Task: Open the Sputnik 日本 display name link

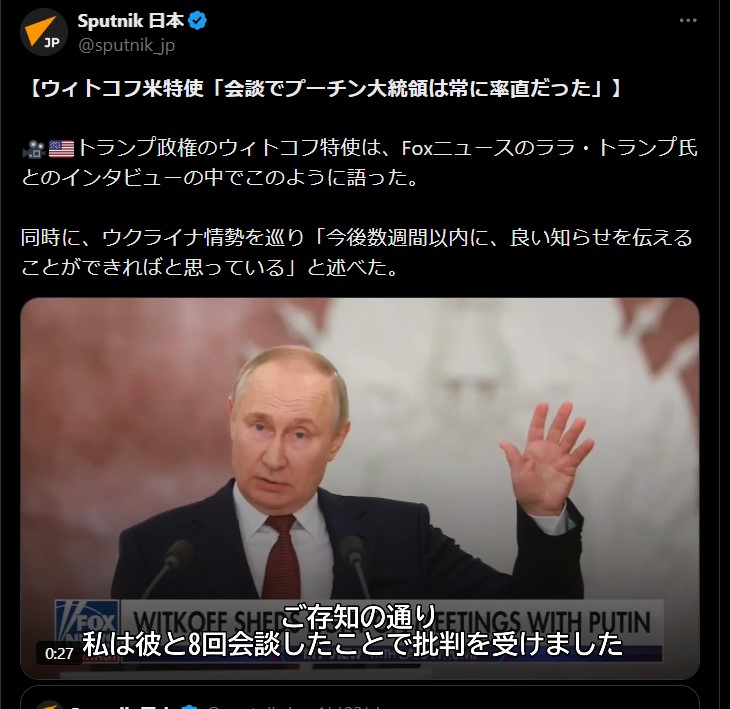Action: coord(130,21)
